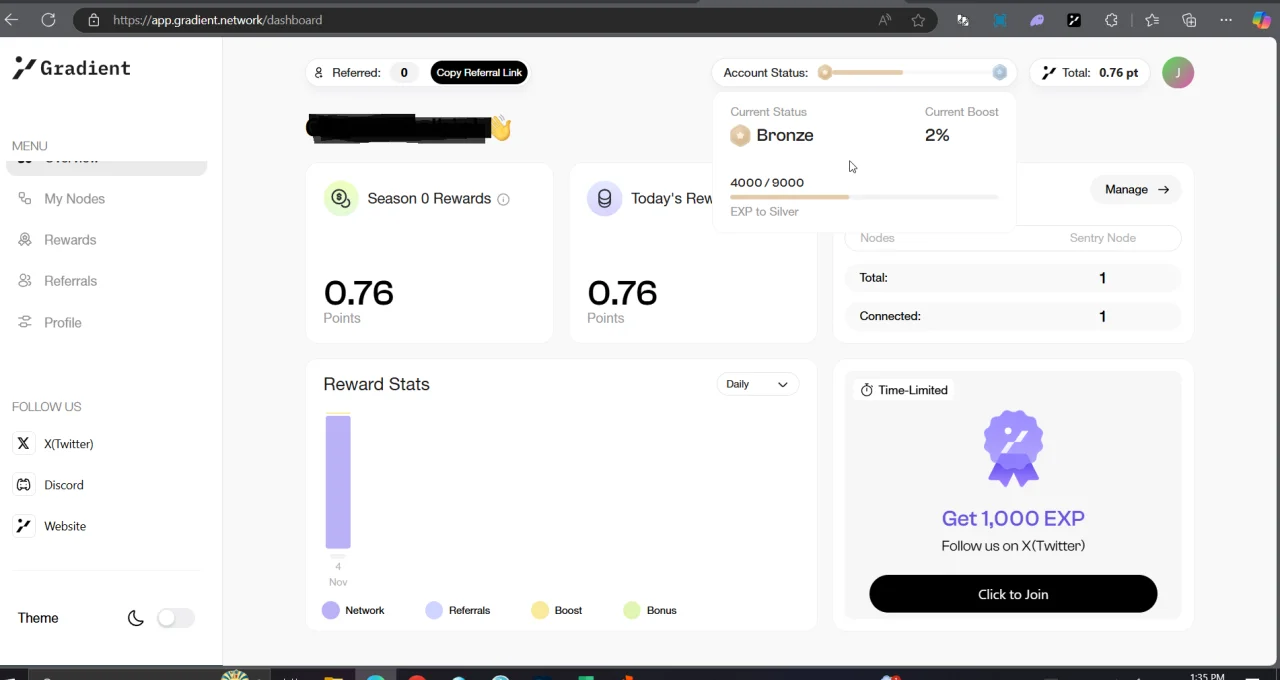Viewport: 1280px width, 680px height.
Task: Click the Account Status progress slider
Action: tap(911, 72)
